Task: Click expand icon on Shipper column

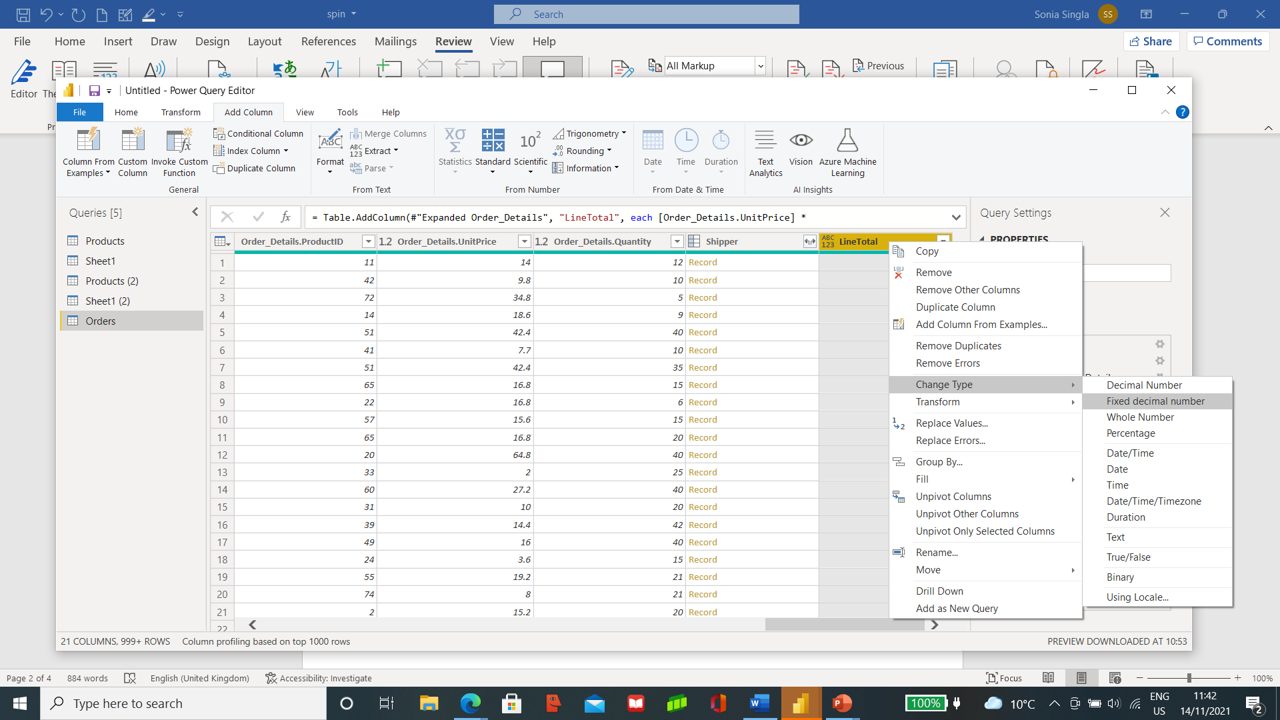Action: pyautogui.click(x=809, y=242)
